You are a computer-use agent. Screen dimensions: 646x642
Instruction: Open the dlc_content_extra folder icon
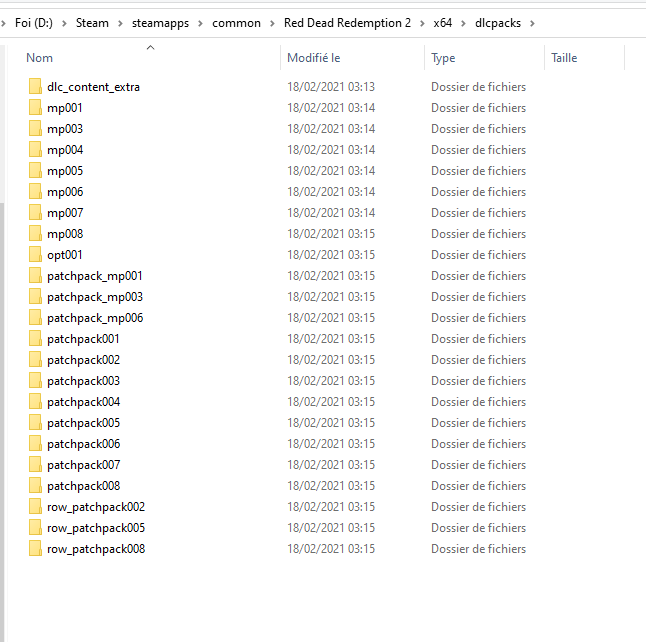(35, 87)
